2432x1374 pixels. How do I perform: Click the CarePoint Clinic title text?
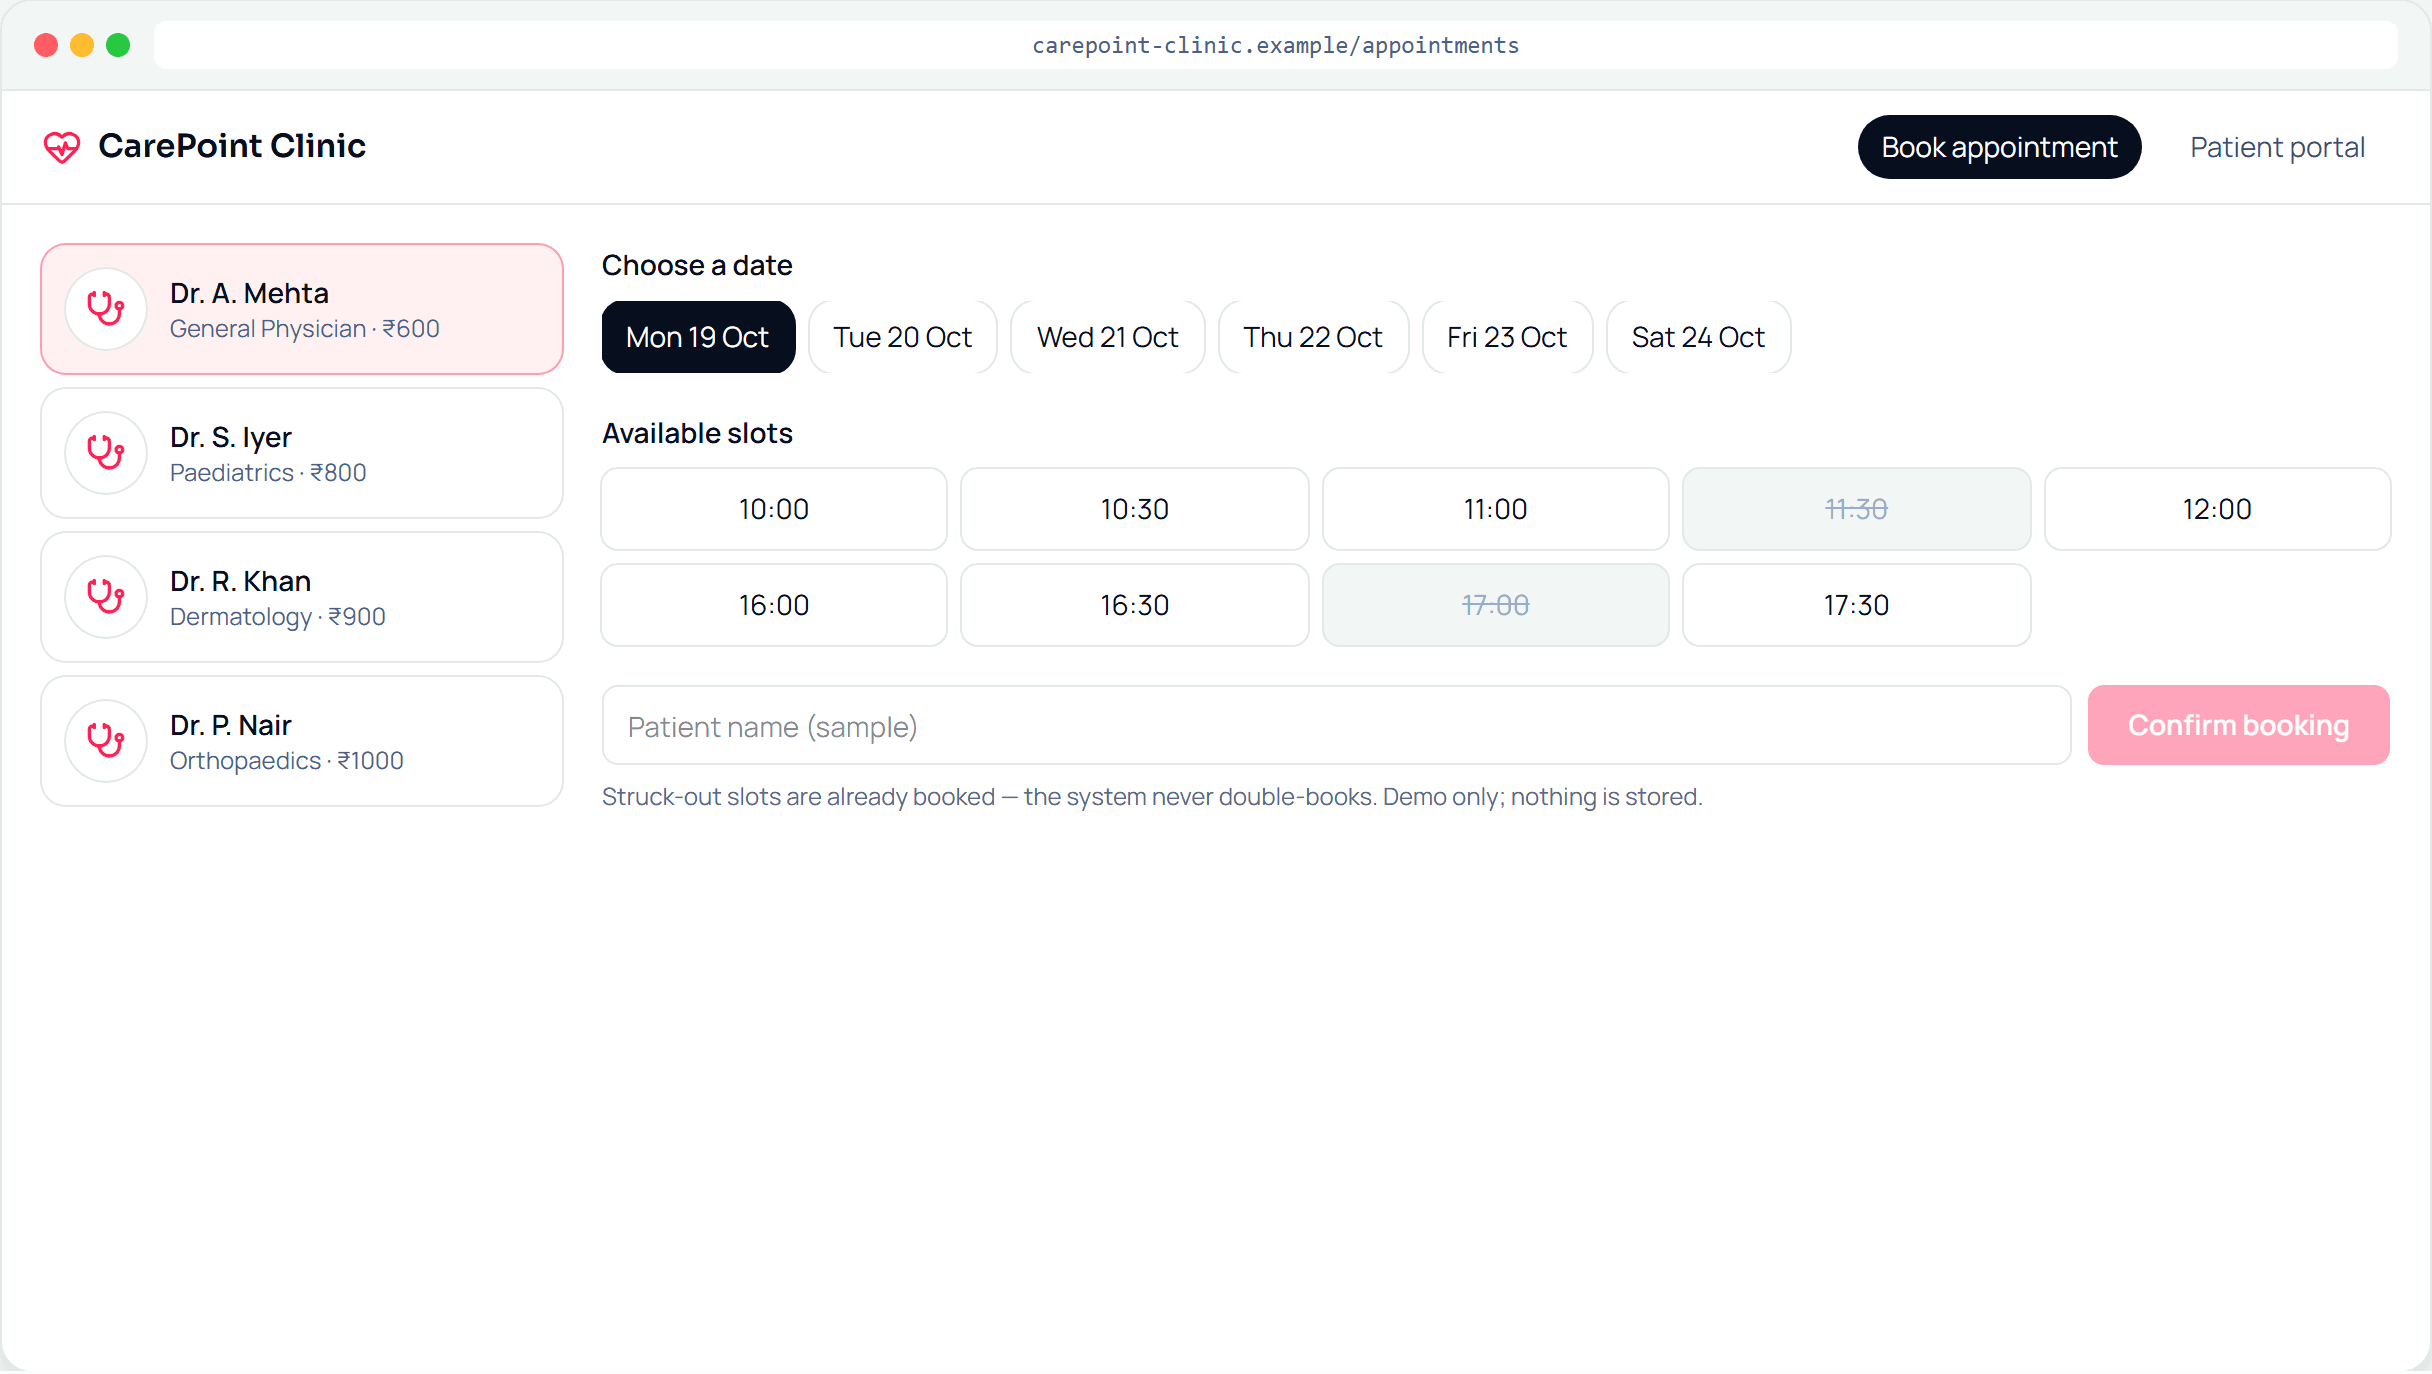[232, 146]
